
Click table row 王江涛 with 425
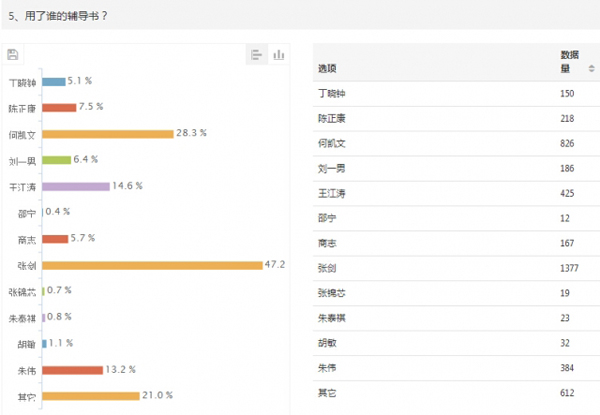pos(456,193)
